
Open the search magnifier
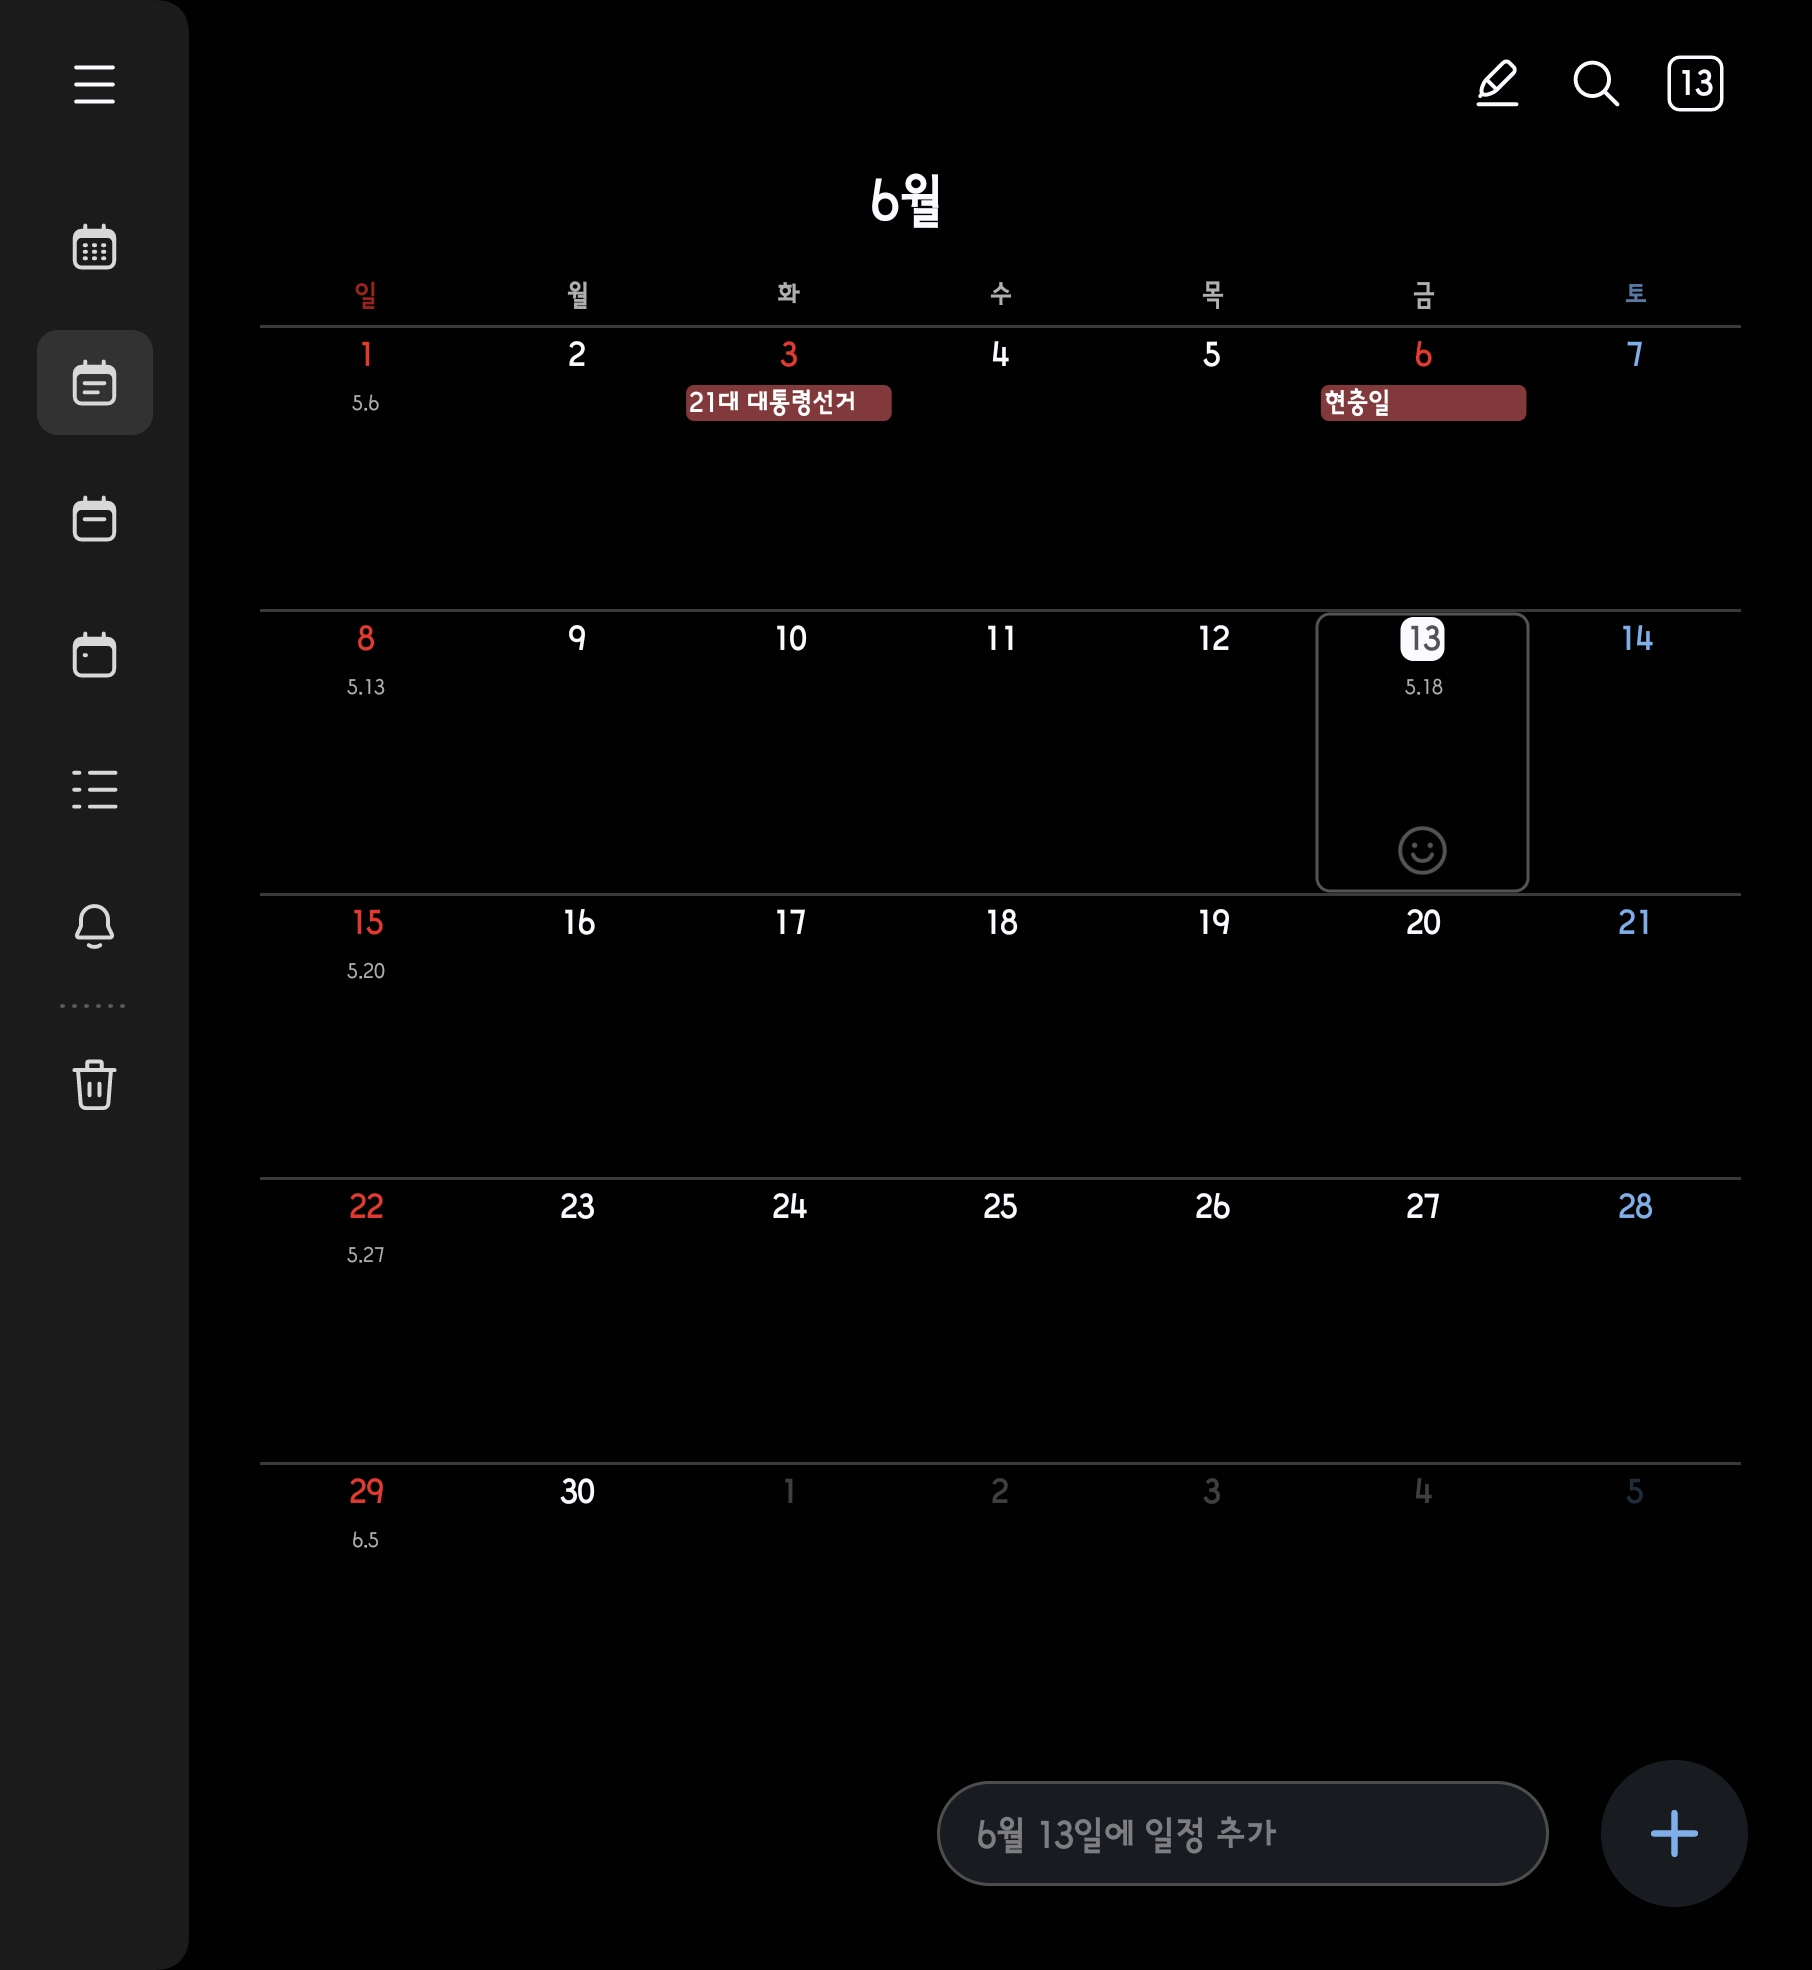click(x=1596, y=83)
